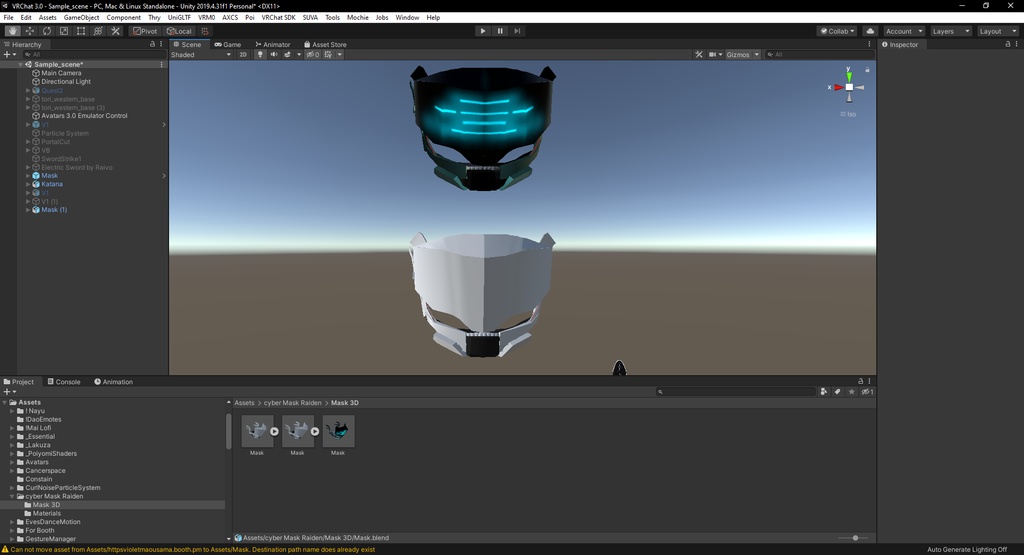The image size is (1024, 555).
Task: Click cyber Mask Raiden in breadcrumb path
Action: [293, 403]
